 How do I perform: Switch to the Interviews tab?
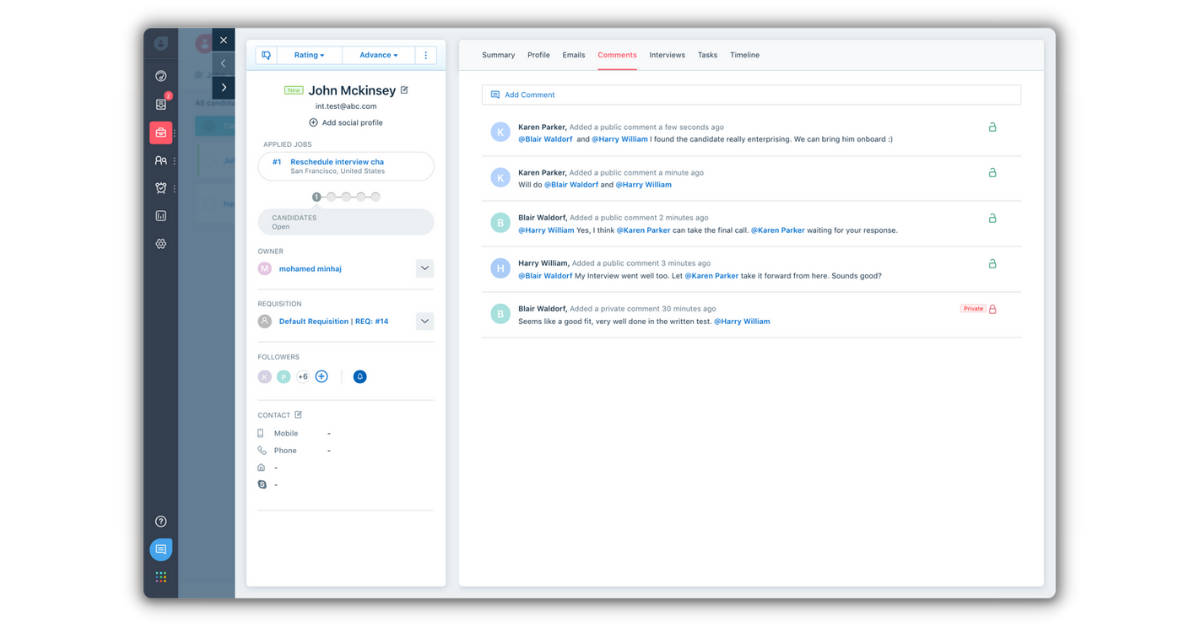(x=667, y=55)
